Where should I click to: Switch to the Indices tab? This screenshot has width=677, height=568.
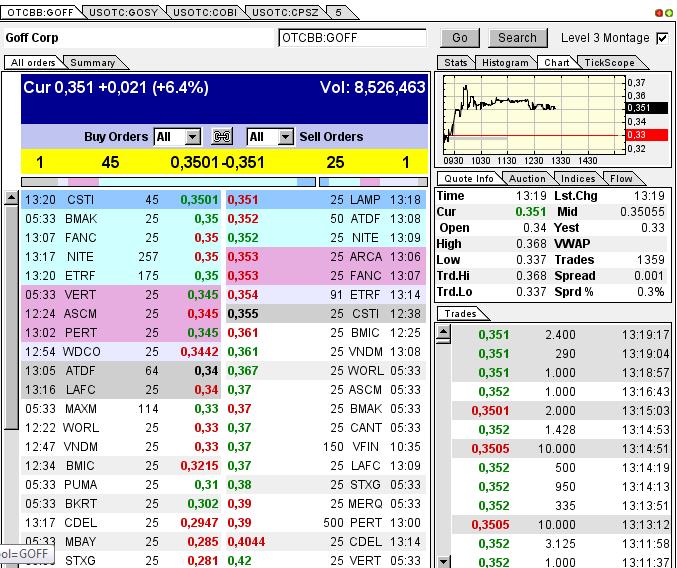[578, 178]
